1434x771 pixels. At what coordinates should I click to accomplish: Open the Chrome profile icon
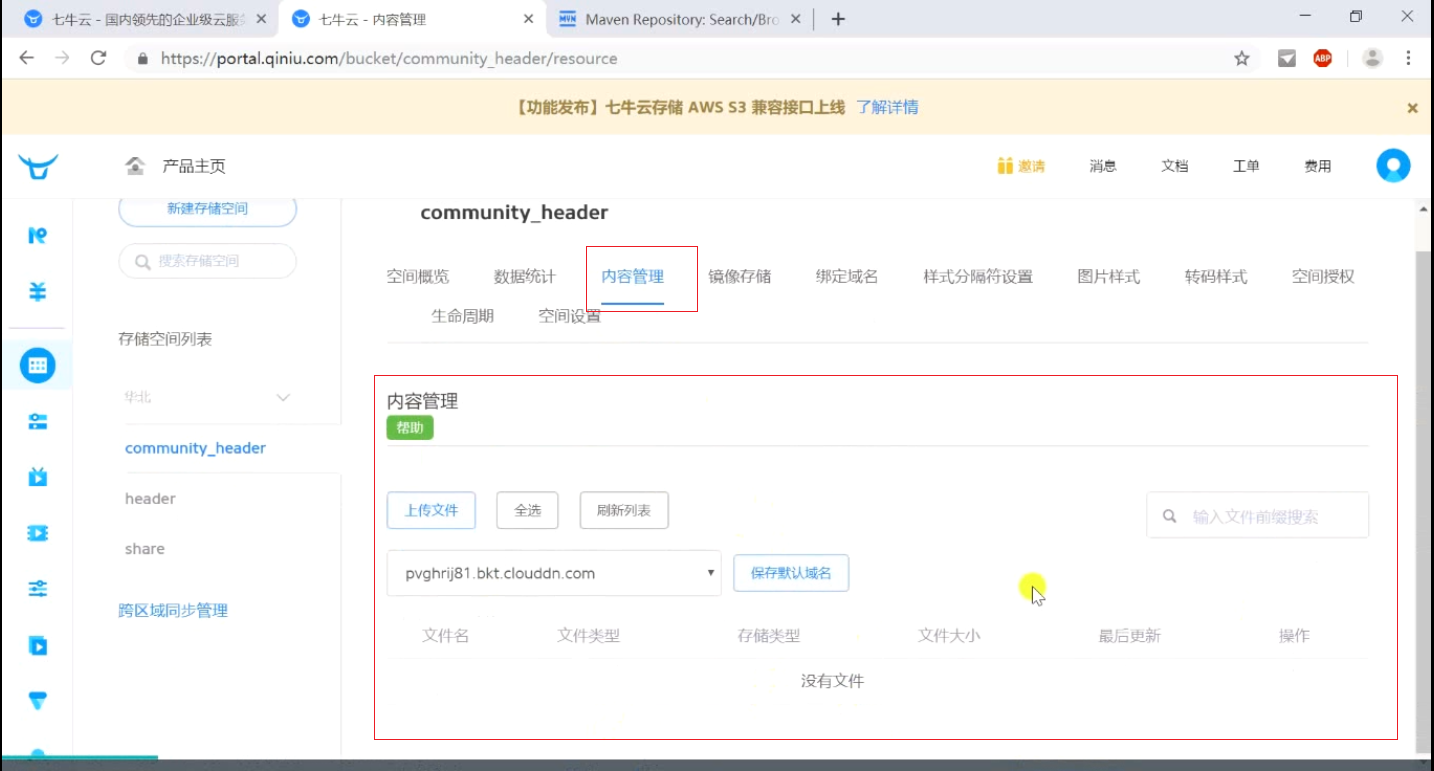1372,59
